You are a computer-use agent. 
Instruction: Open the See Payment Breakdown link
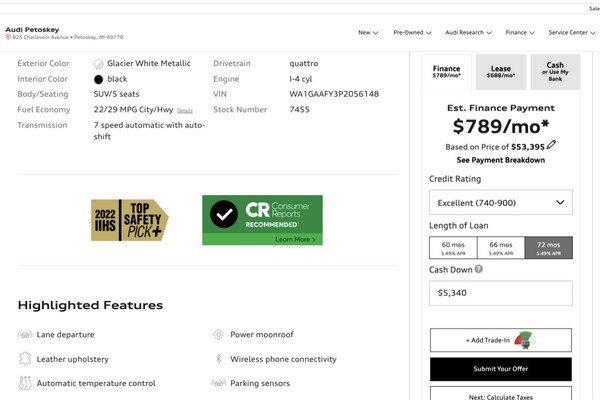[x=501, y=160]
